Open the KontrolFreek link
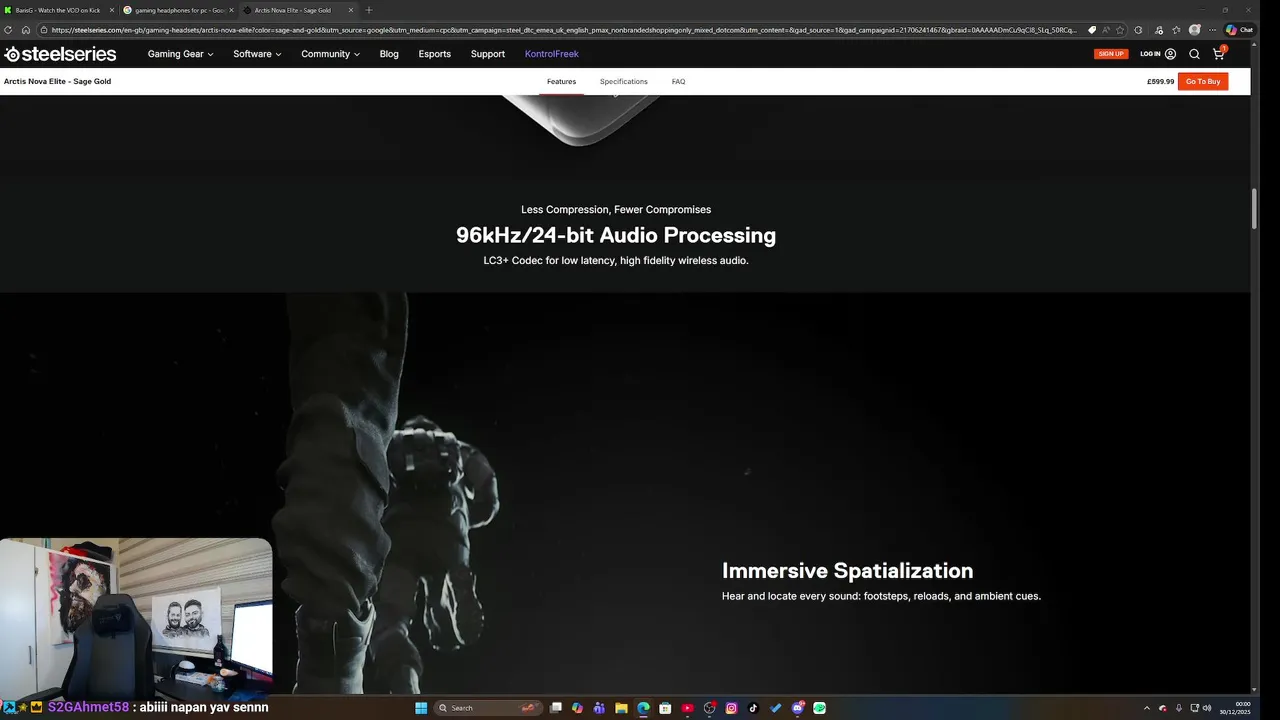Image resolution: width=1280 pixels, height=720 pixels. click(x=552, y=54)
